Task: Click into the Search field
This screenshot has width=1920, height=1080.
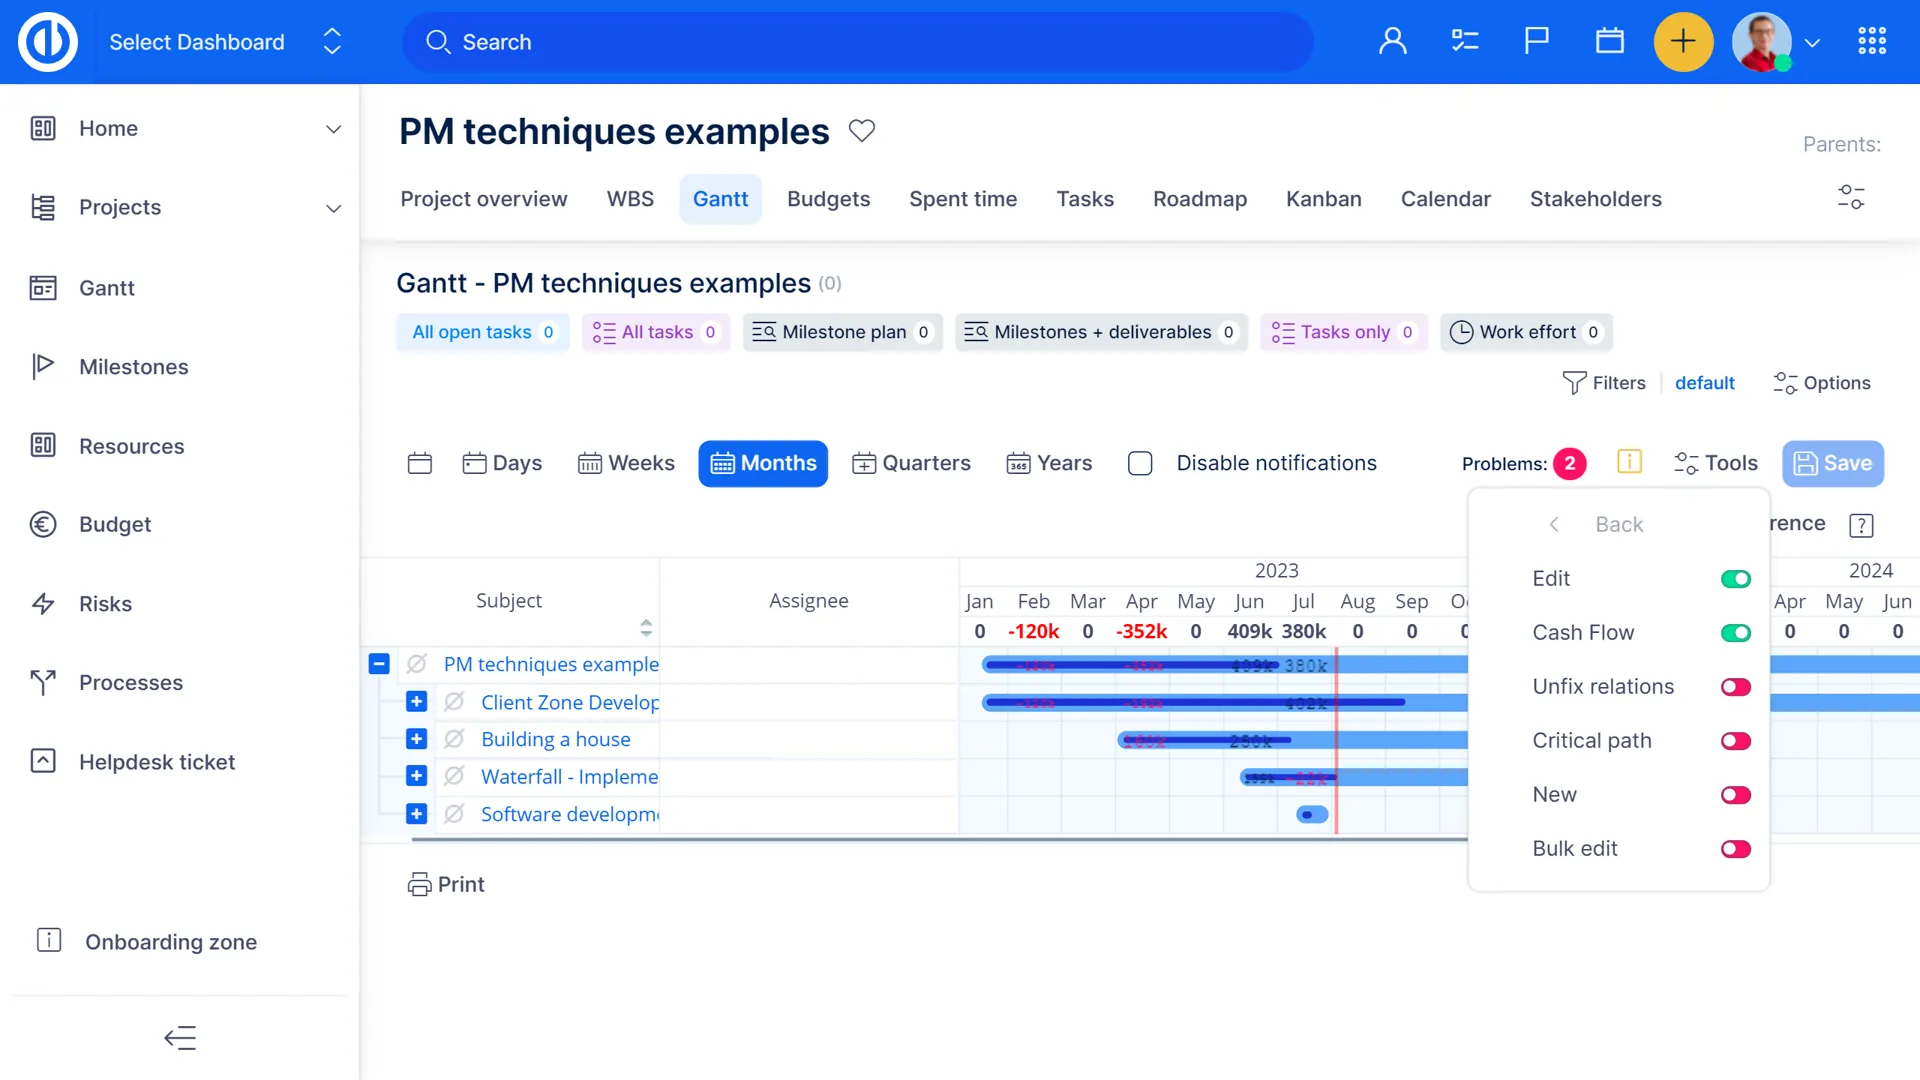Action: 858,42
